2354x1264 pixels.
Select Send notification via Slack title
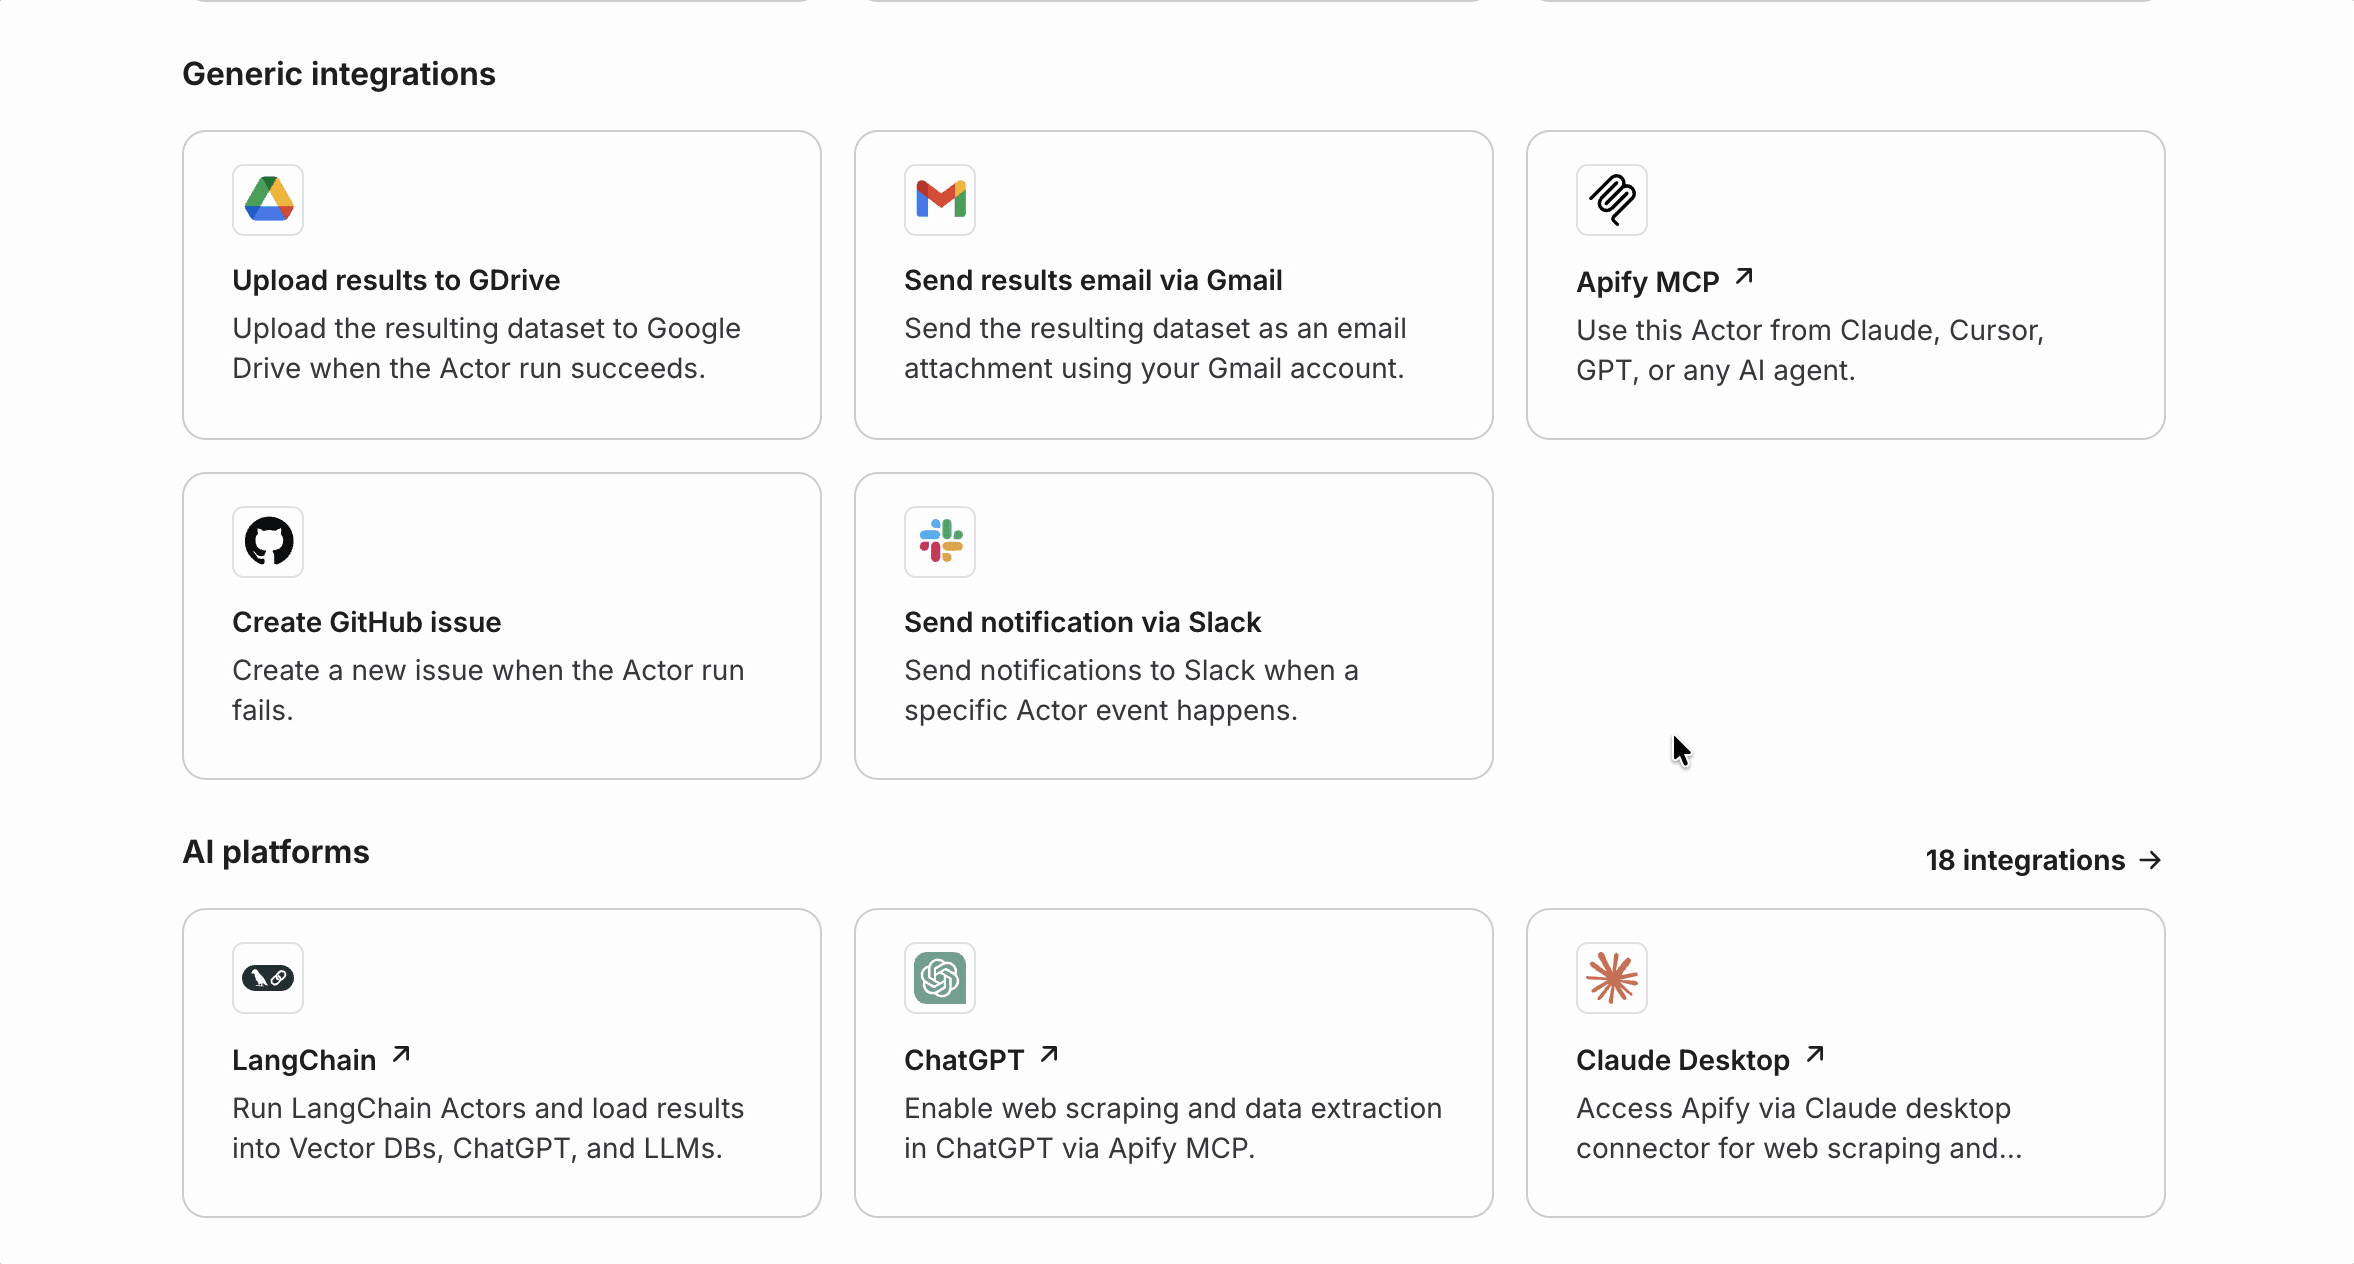pos(1082,622)
